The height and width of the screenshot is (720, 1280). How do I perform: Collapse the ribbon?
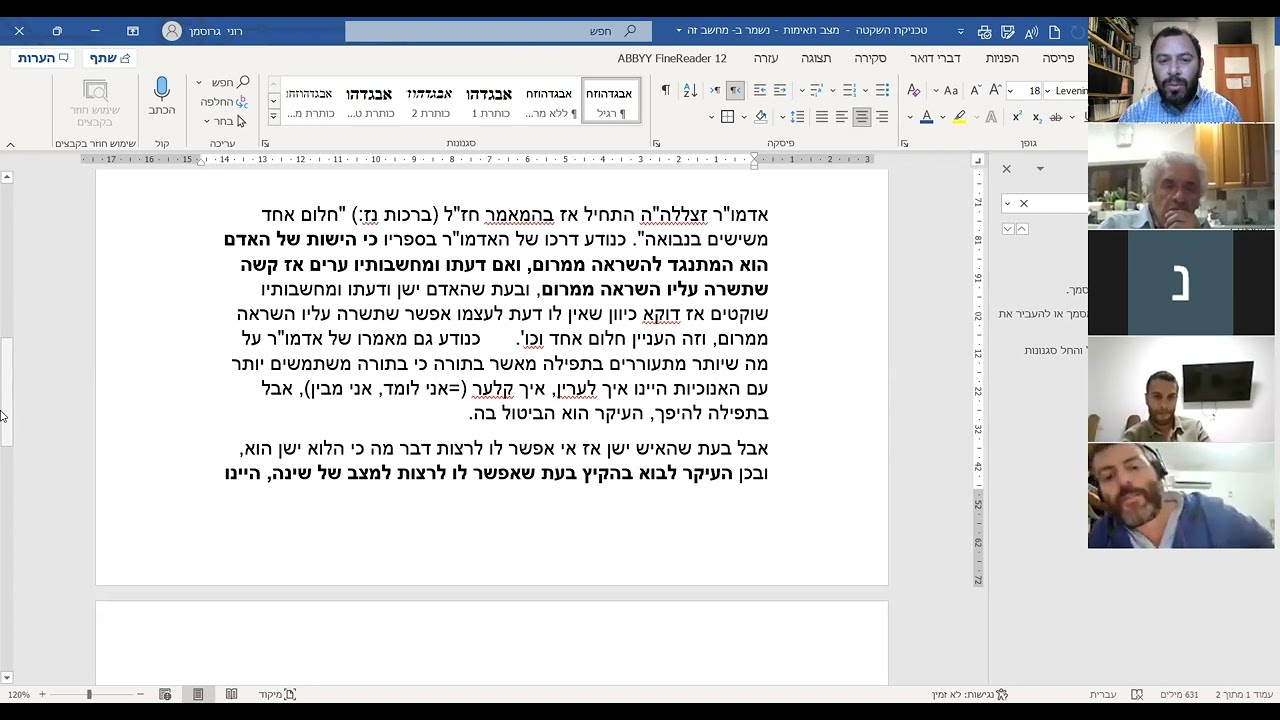(x=10, y=144)
